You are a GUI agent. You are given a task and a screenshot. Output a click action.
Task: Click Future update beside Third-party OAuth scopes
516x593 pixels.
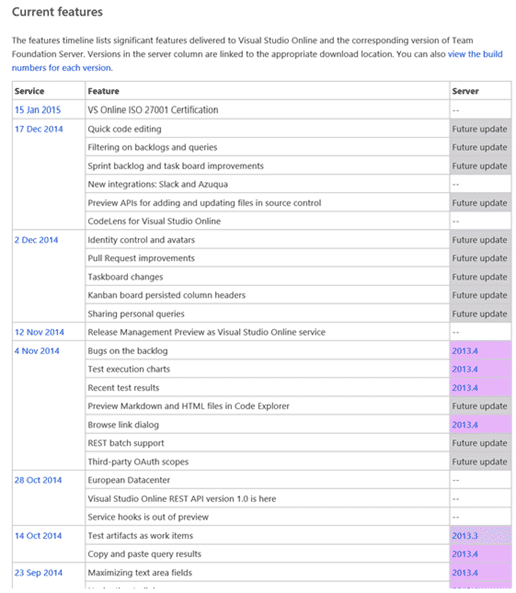(479, 462)
